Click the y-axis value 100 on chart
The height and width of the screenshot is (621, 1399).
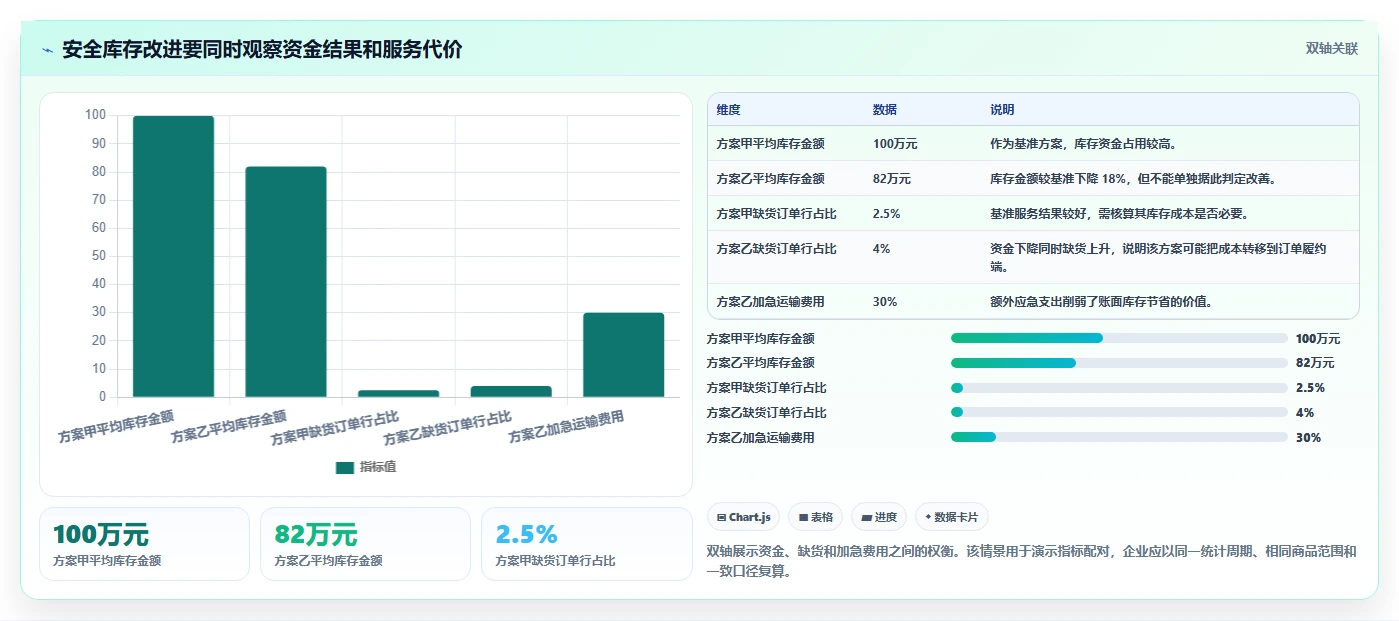point(96,115)
